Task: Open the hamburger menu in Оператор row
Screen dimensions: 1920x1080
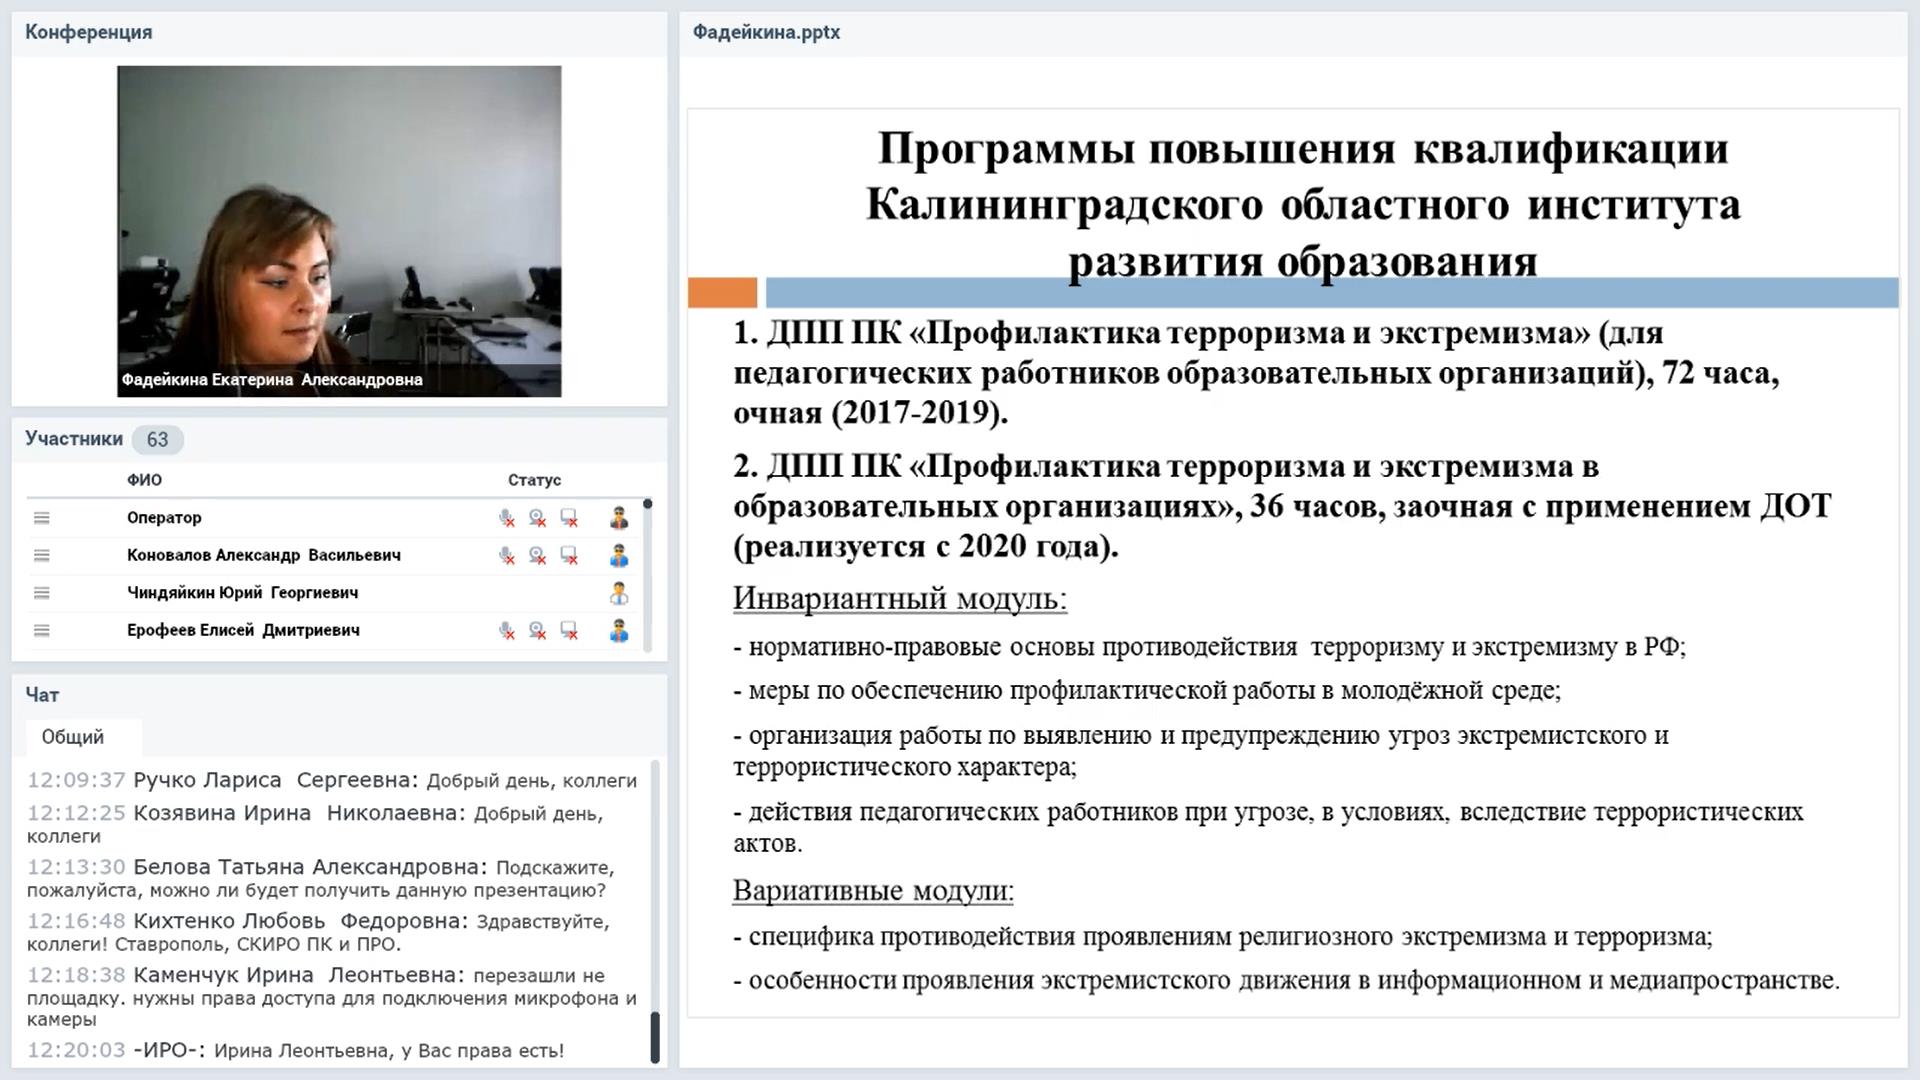Action: [x=41, y=518]
